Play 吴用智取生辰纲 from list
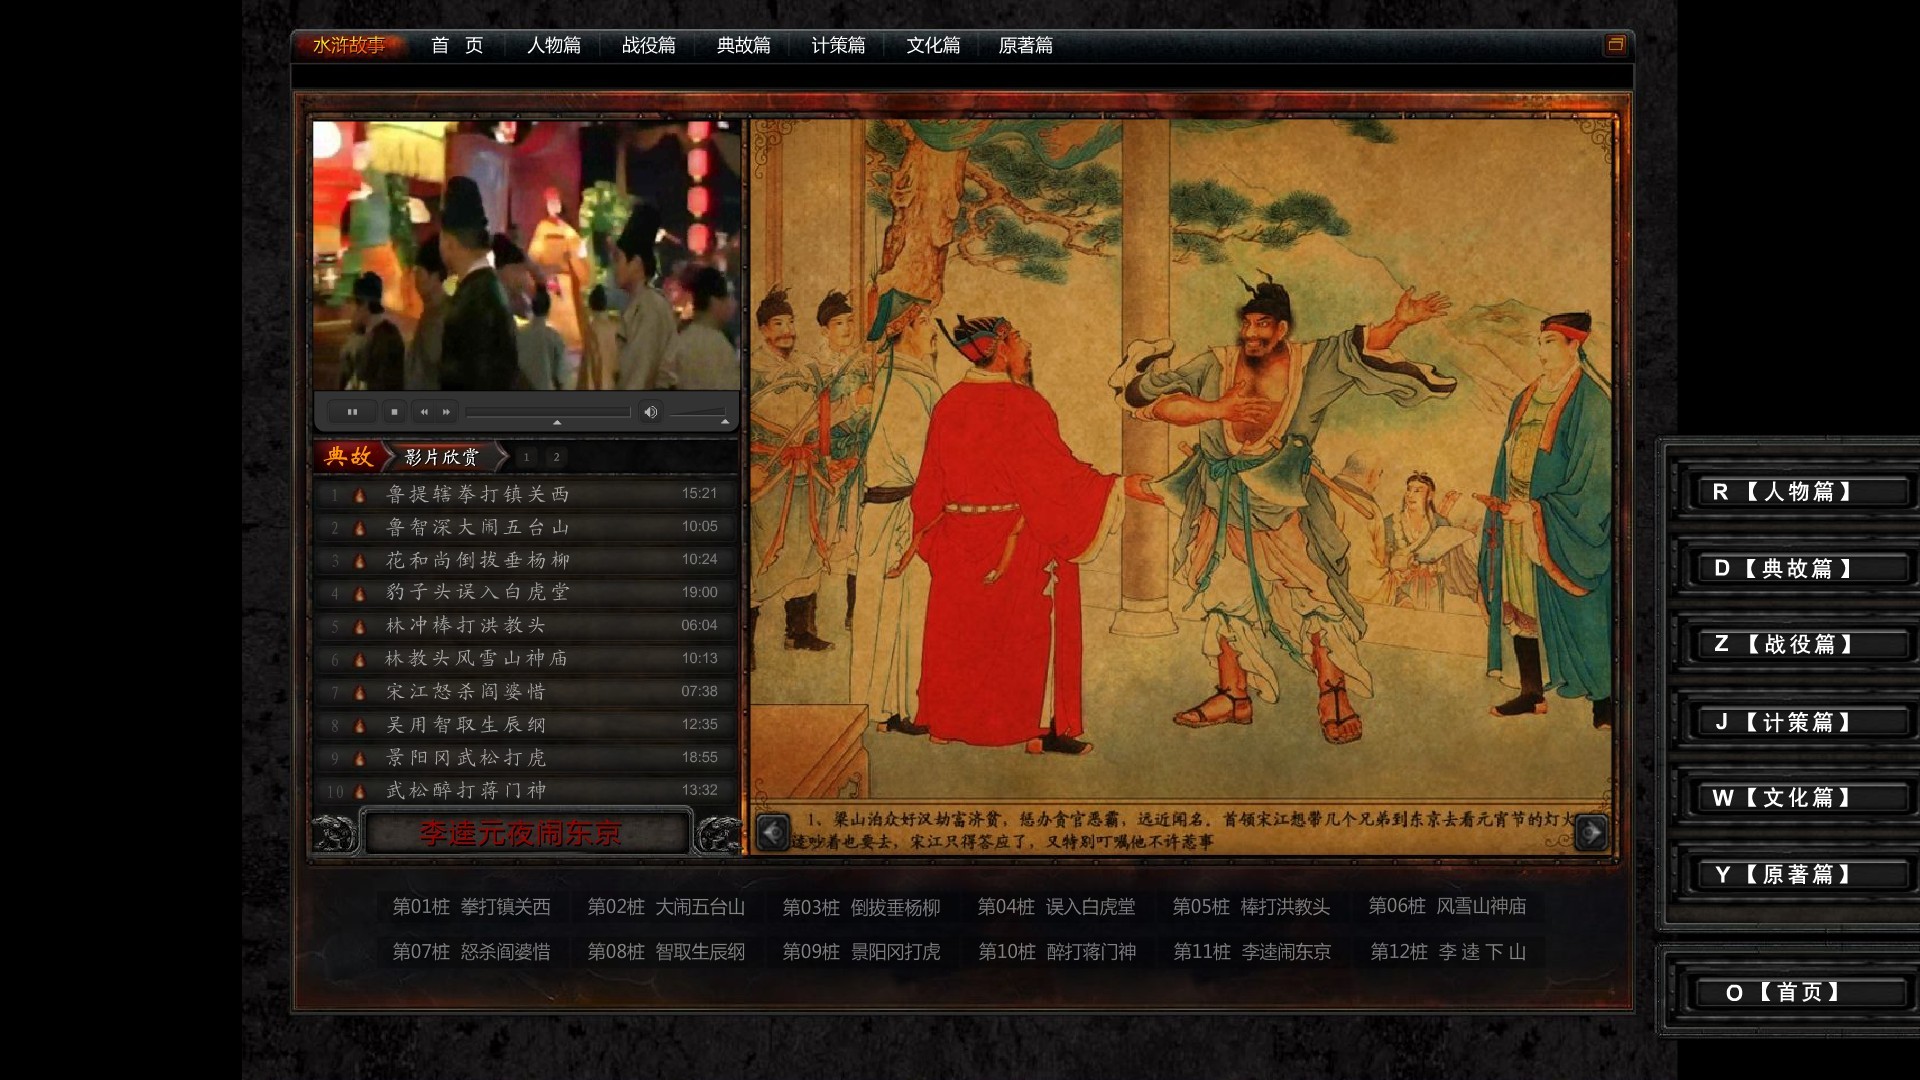 (x=526, y=724)
